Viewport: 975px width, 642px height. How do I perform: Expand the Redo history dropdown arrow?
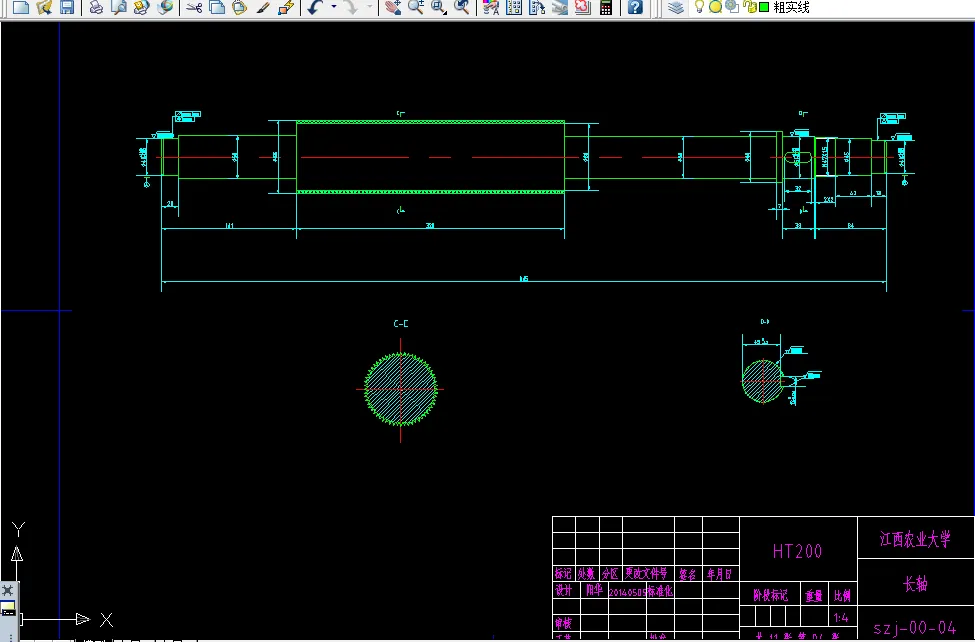point(369,7)
